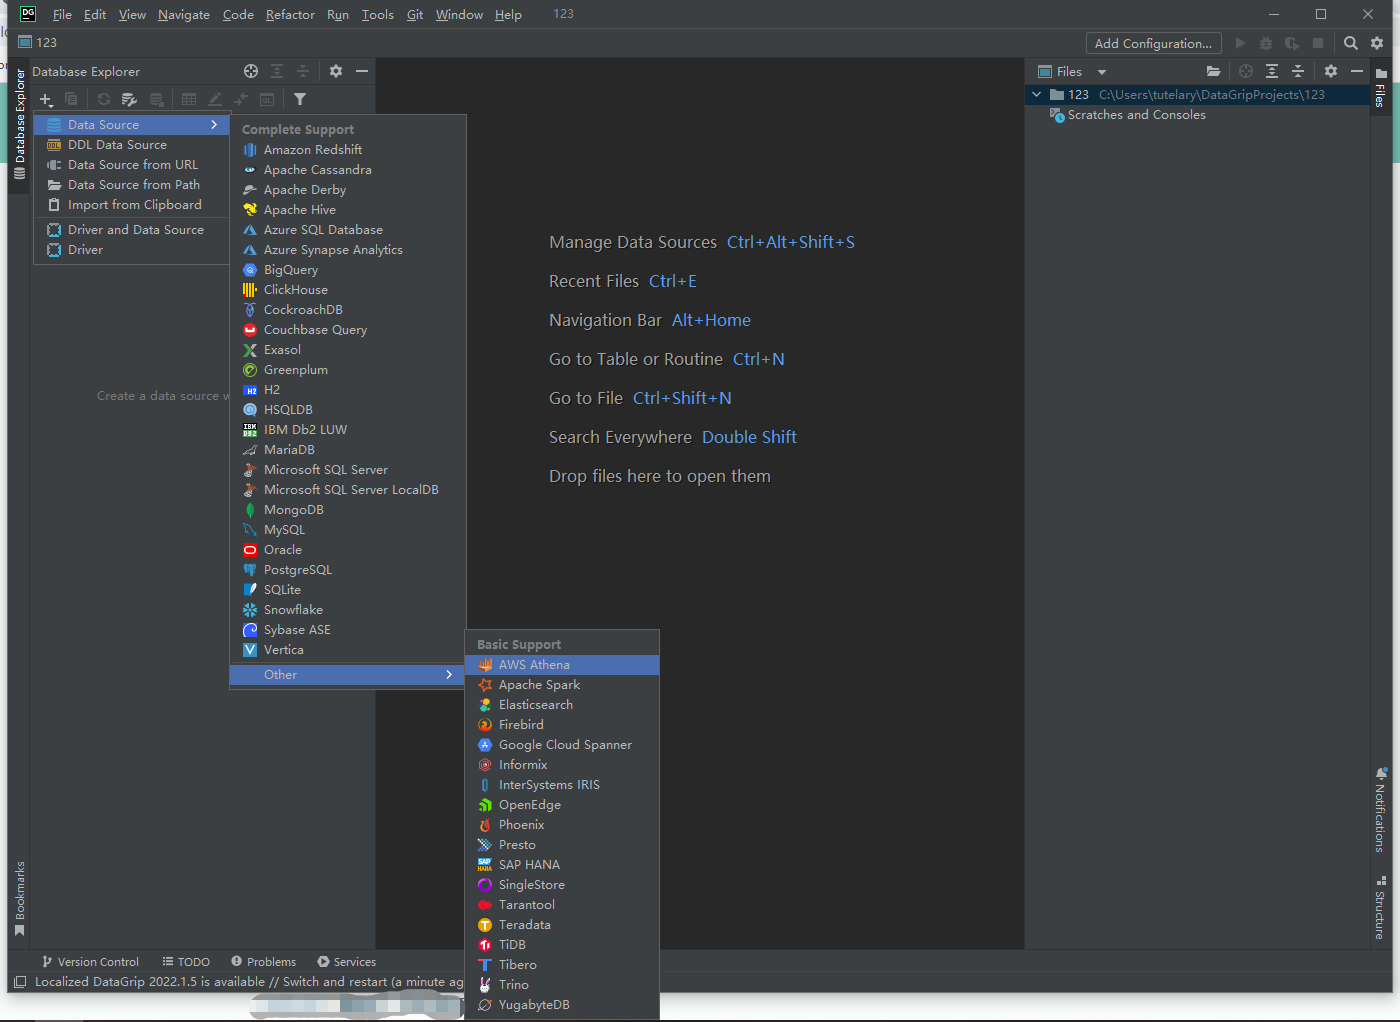Choose YugabyteDB data source

(x=562, y=1005)
